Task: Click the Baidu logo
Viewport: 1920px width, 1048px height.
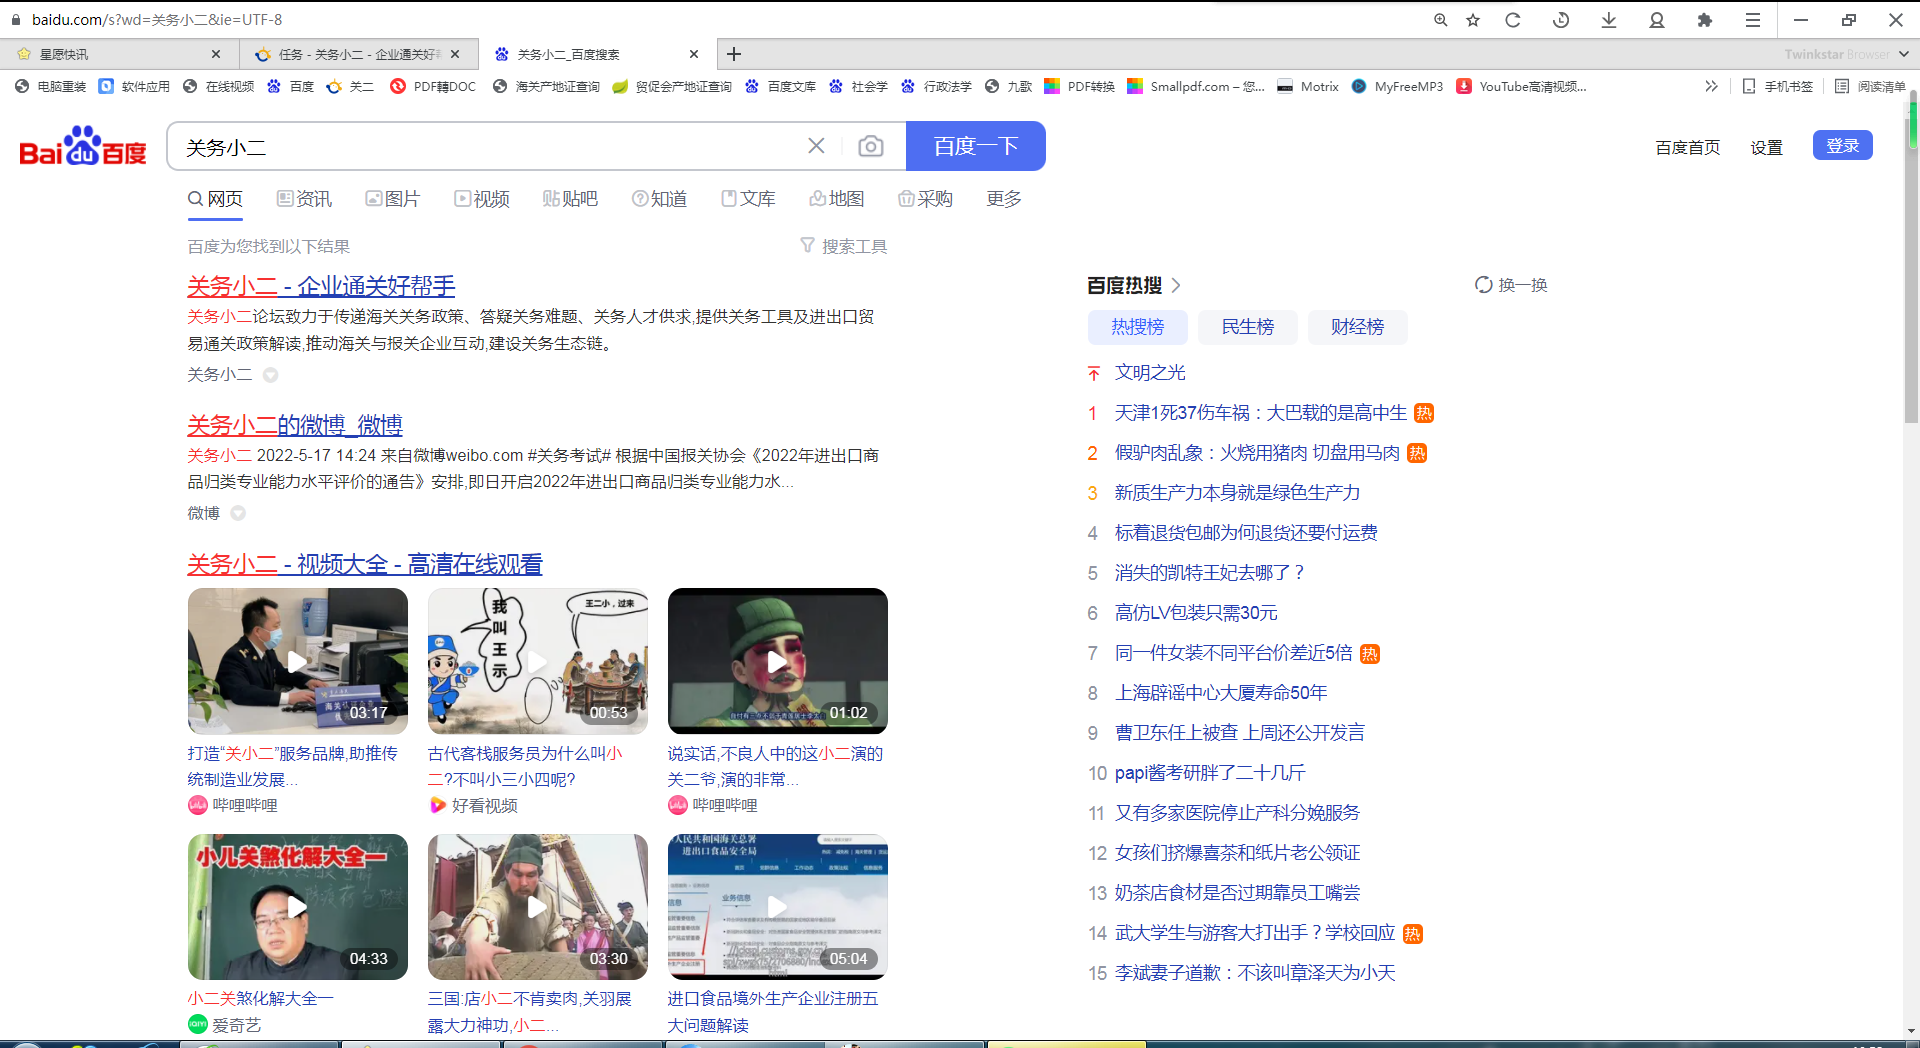Action: pyautogui.click(x=83, y=146)
